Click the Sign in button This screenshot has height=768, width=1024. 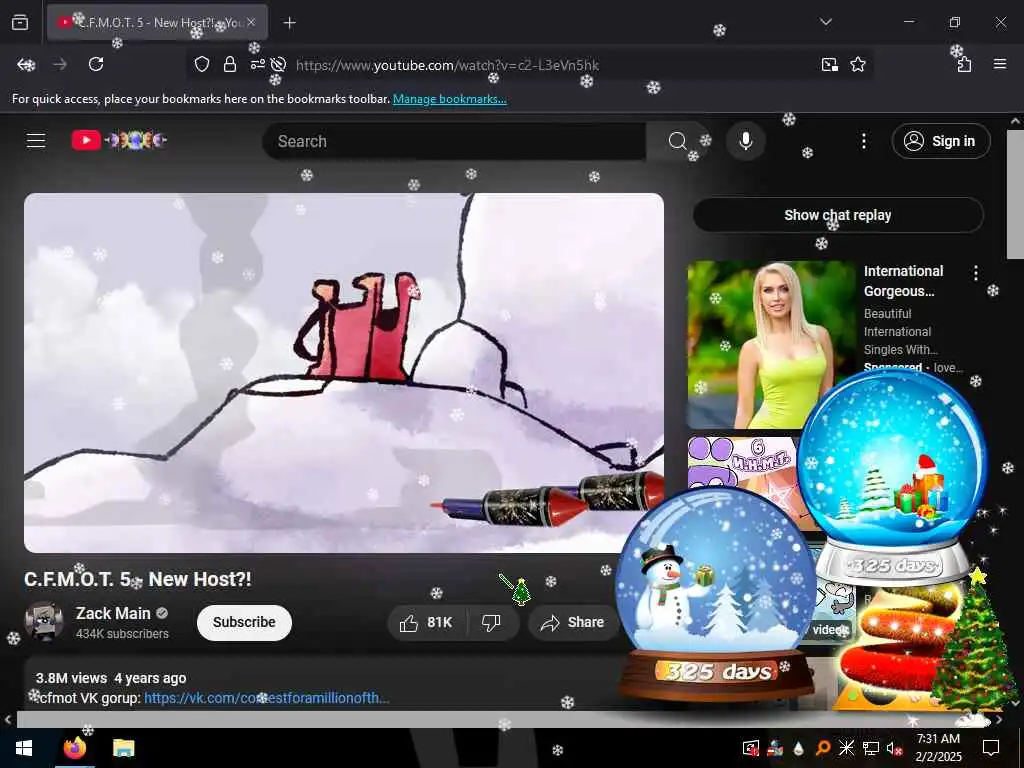[940, 141]
